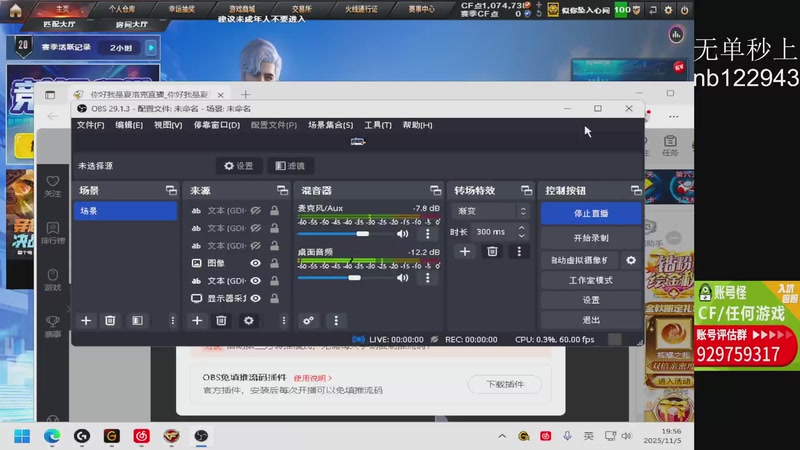Open Sources panel three-dot menu
Viewport: 800px width, 450px height.
point(284,320)
